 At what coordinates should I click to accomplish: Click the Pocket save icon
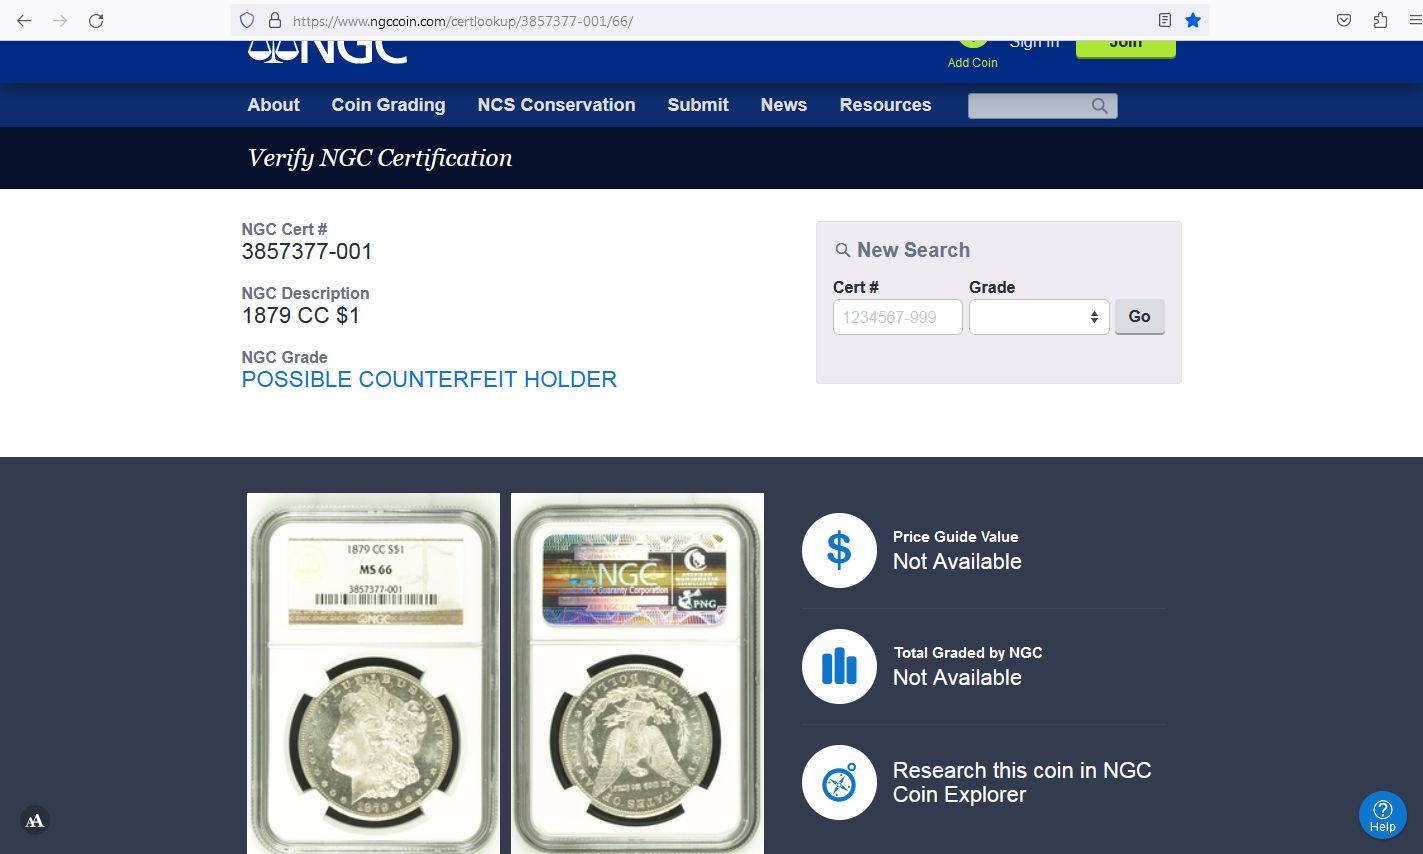click(1344, 20)
